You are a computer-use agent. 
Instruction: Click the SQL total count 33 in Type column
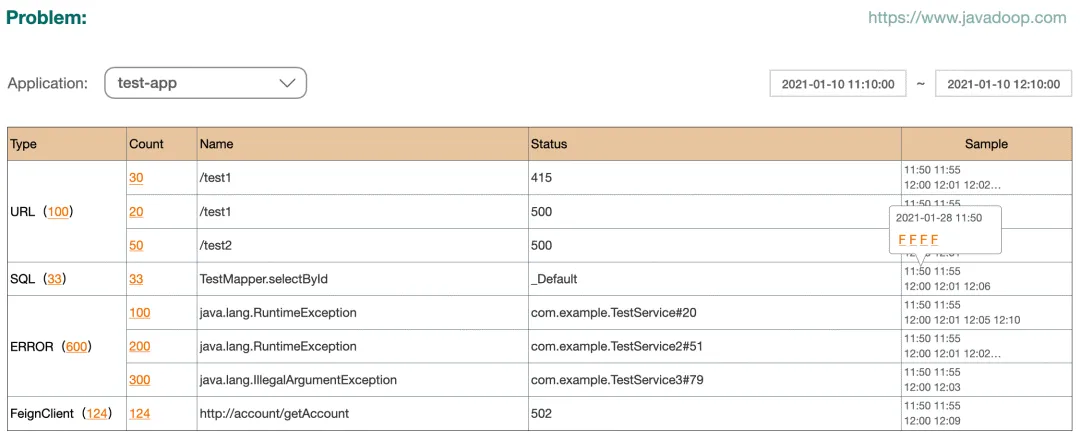point(55,279)
